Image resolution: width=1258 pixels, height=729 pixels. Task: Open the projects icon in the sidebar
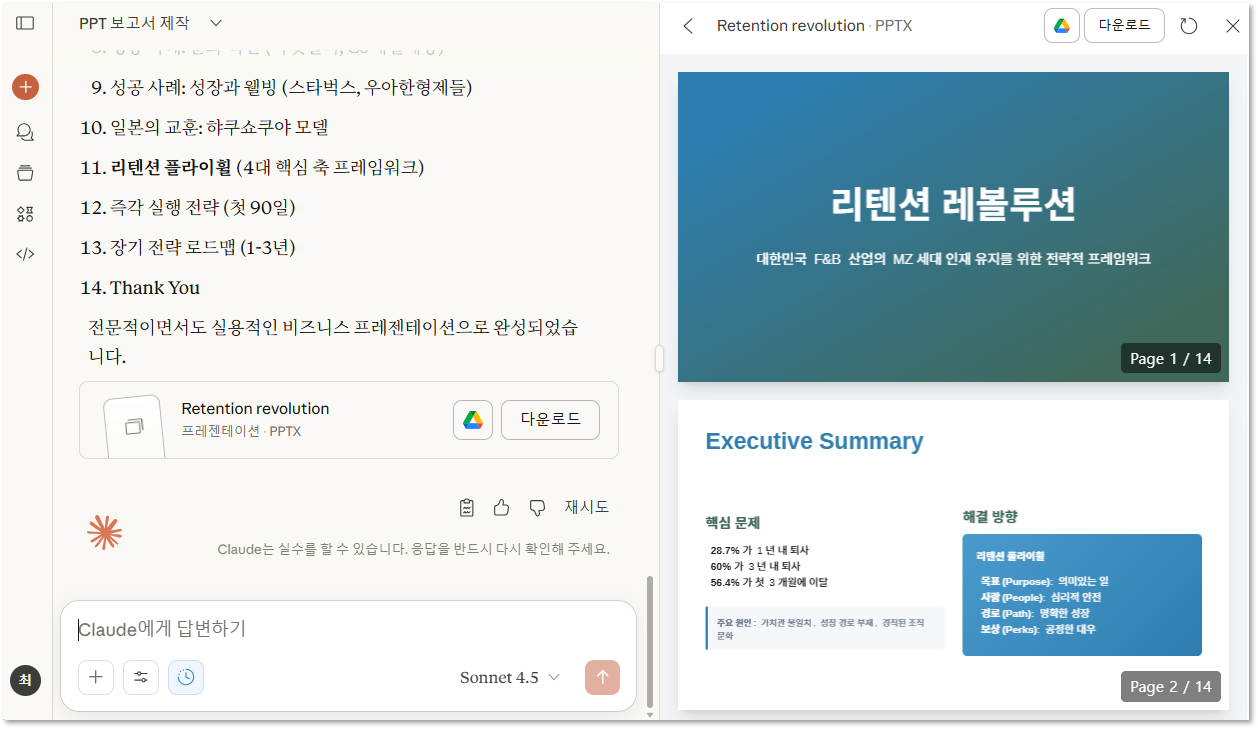click(x=24, y=172)
